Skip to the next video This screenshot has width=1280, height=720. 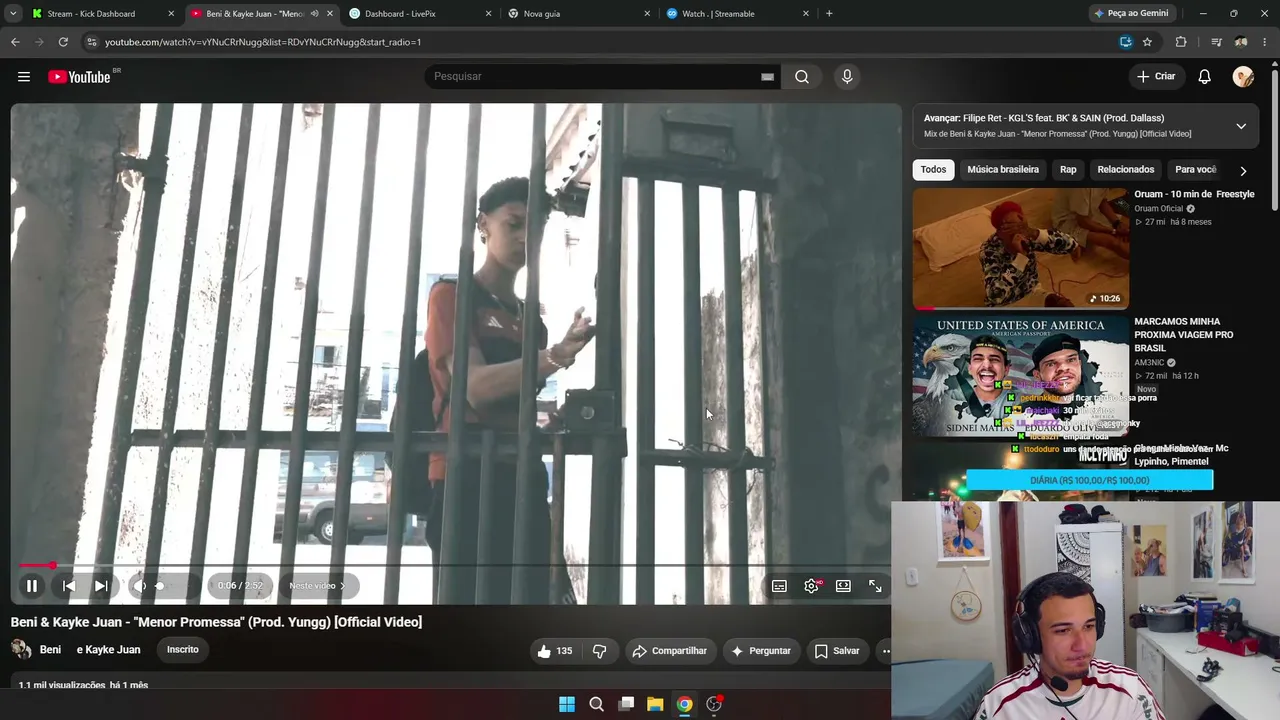coord(101,586)
